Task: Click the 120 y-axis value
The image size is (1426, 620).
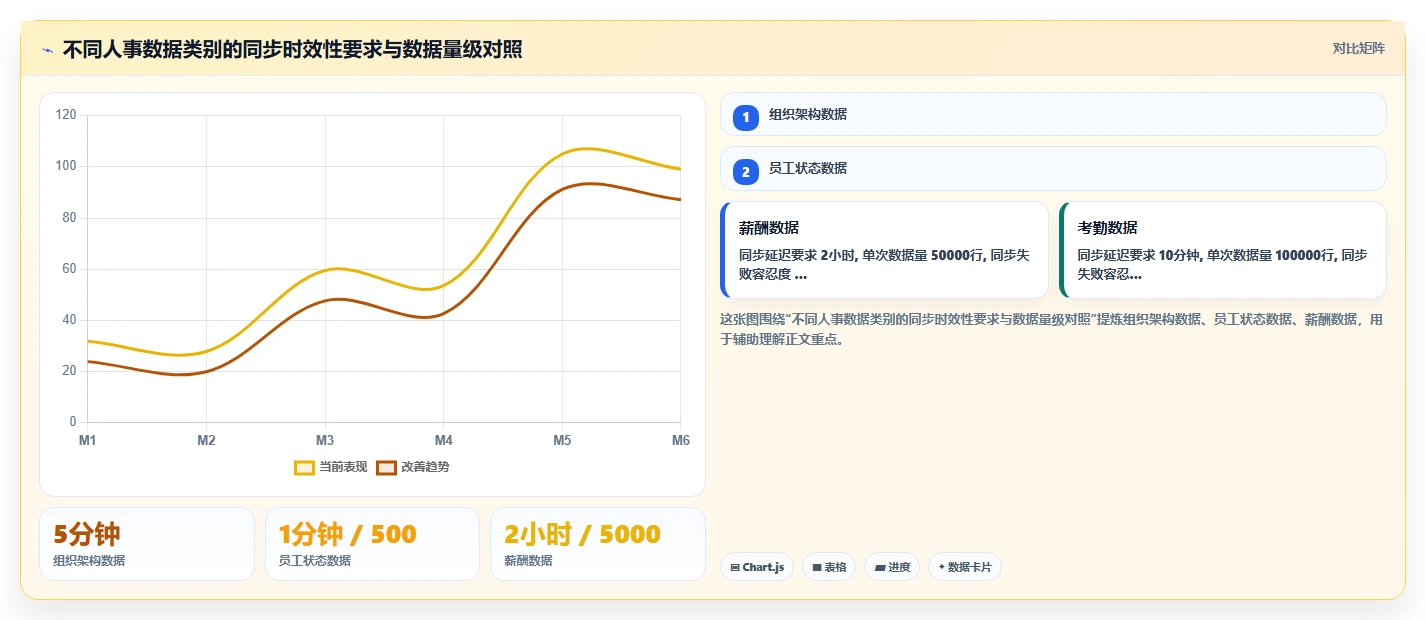Action: (x=66, y=115)
